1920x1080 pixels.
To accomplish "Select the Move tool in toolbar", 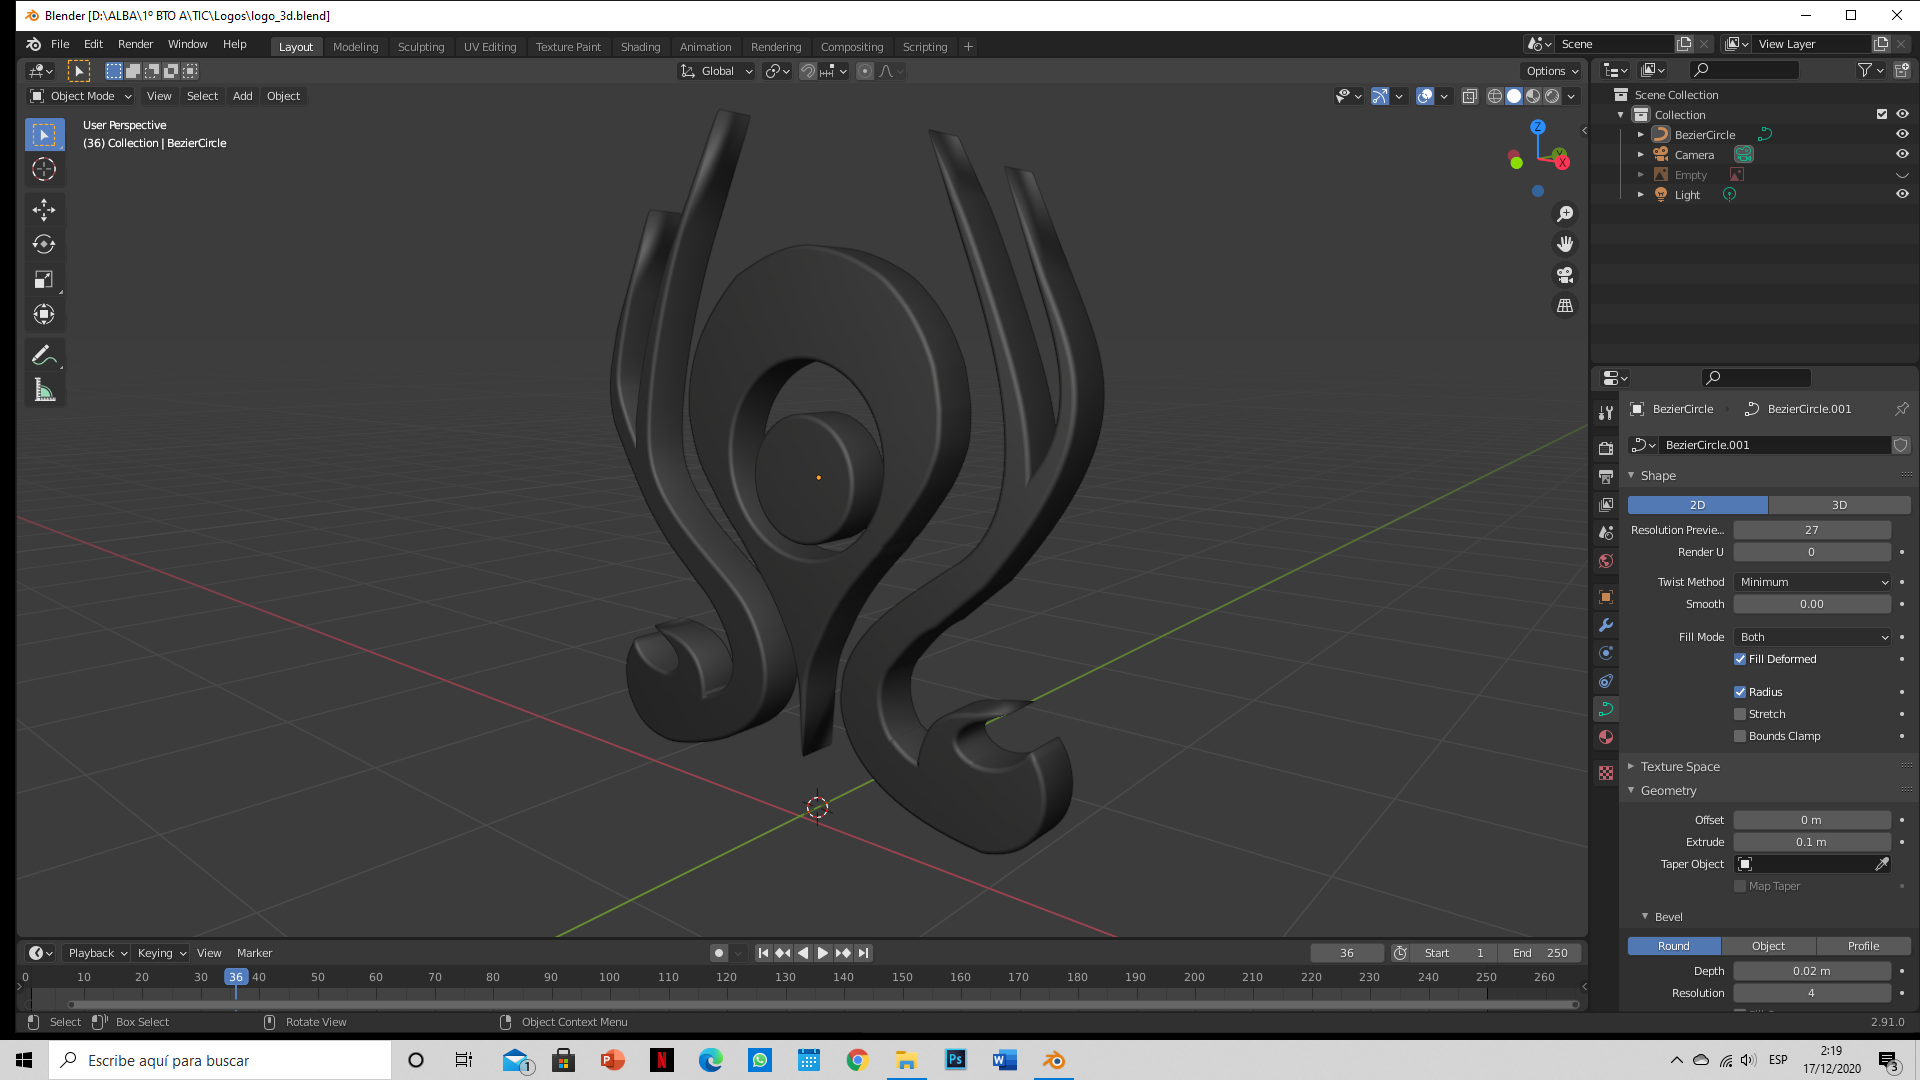I will pyautogui.click(x=44, y=209).
